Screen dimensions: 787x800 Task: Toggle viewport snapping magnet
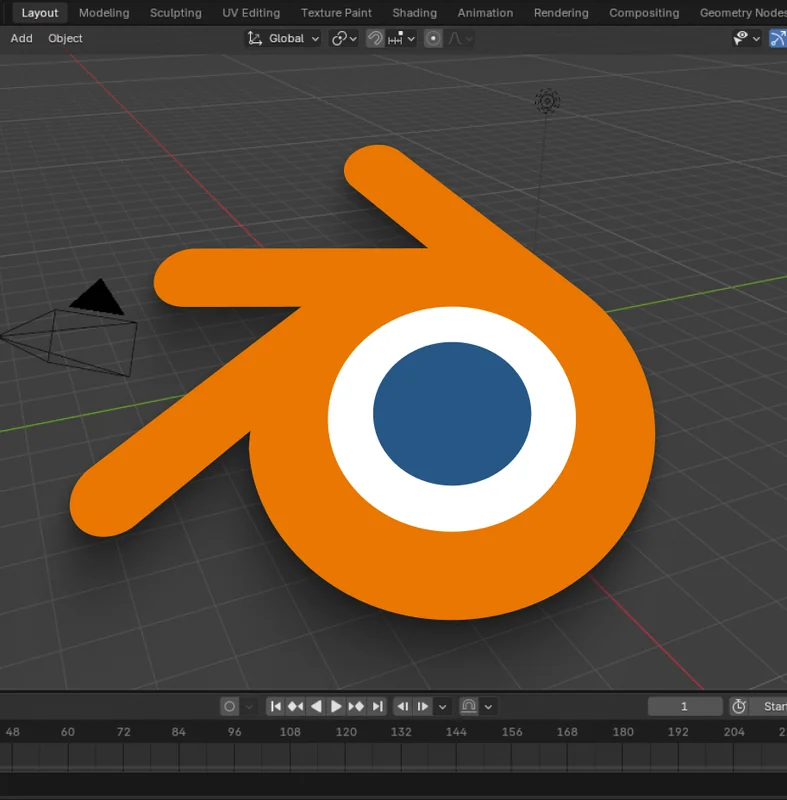(375, 38)
